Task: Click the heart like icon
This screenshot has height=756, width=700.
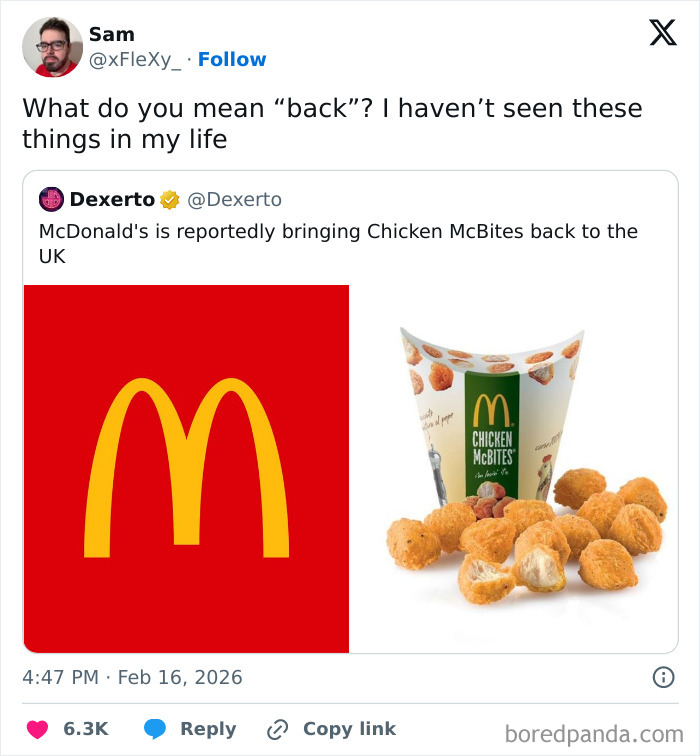Action: point(37,729)
